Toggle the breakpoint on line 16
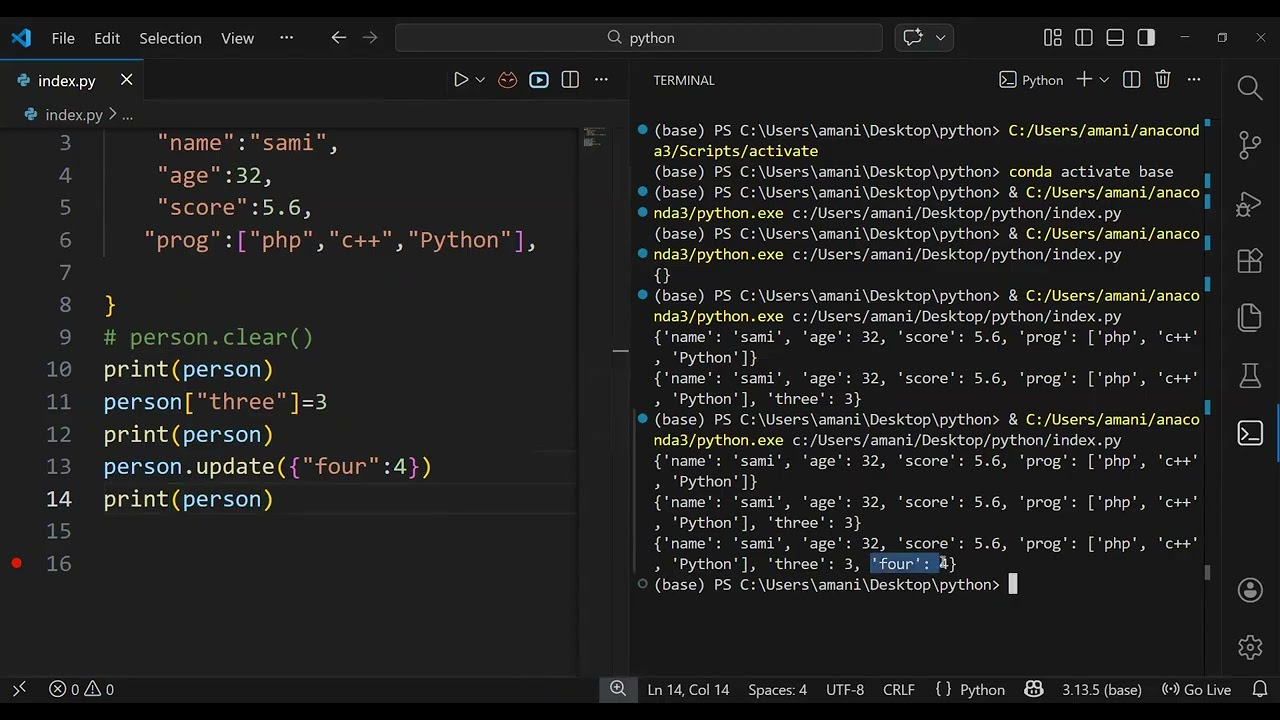Viewport: 1280px width, 720px height. 16,564
